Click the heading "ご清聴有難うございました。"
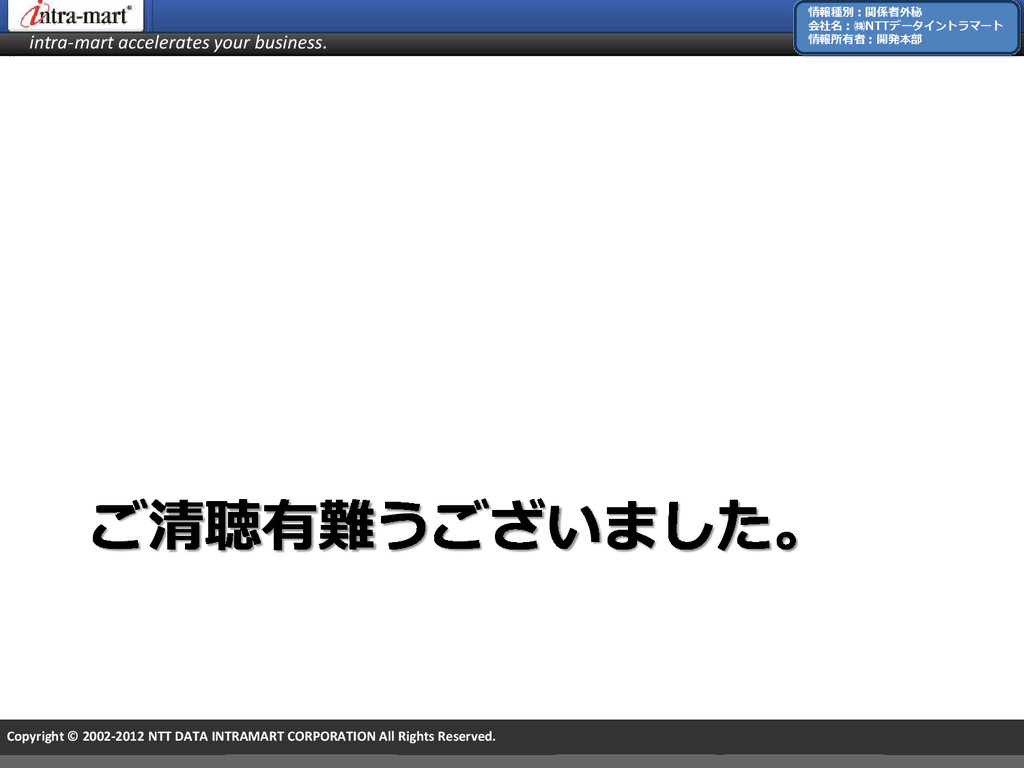The height and width of the screenshot is (768, 1024). point(445,526)
